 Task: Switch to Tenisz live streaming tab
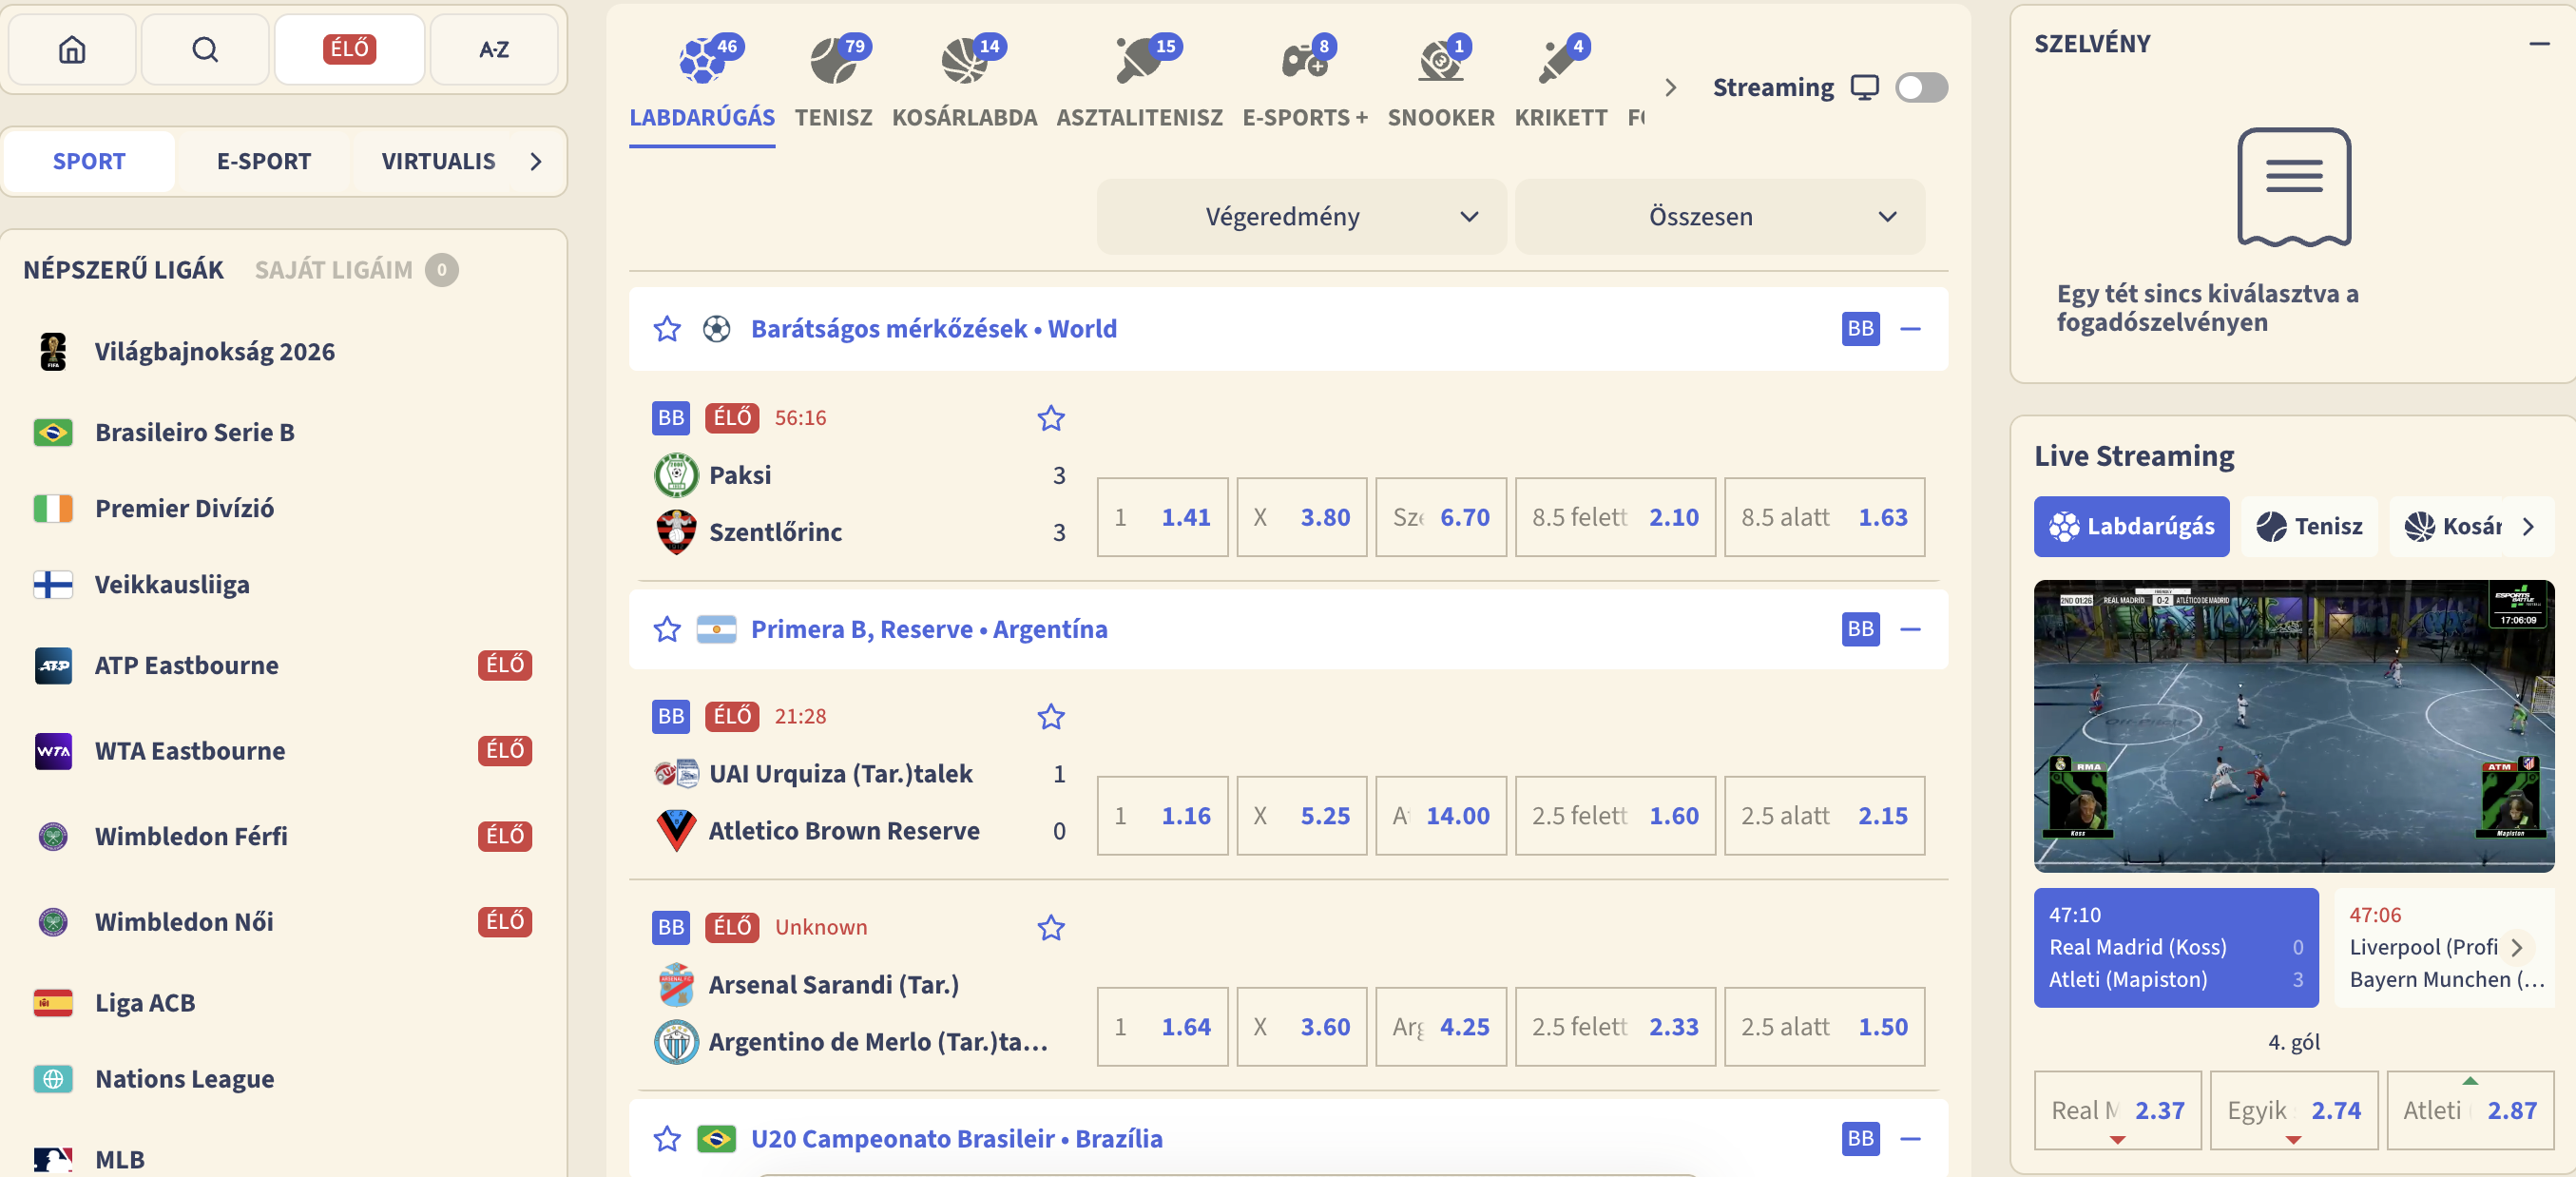(x=2309, y=526)
